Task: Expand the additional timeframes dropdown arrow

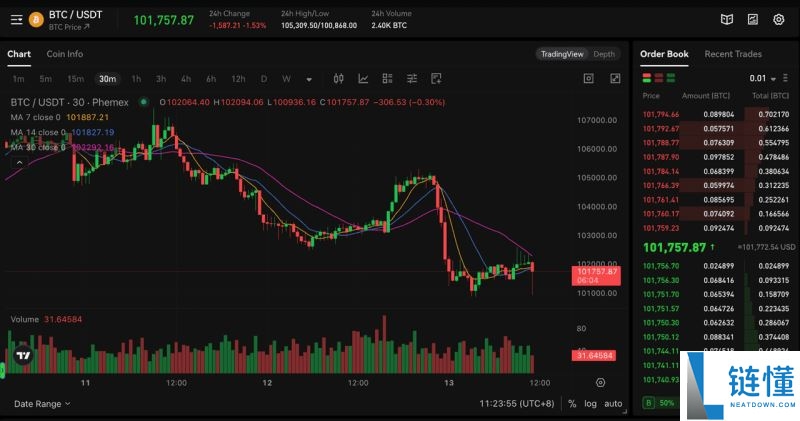Action: 308,78
